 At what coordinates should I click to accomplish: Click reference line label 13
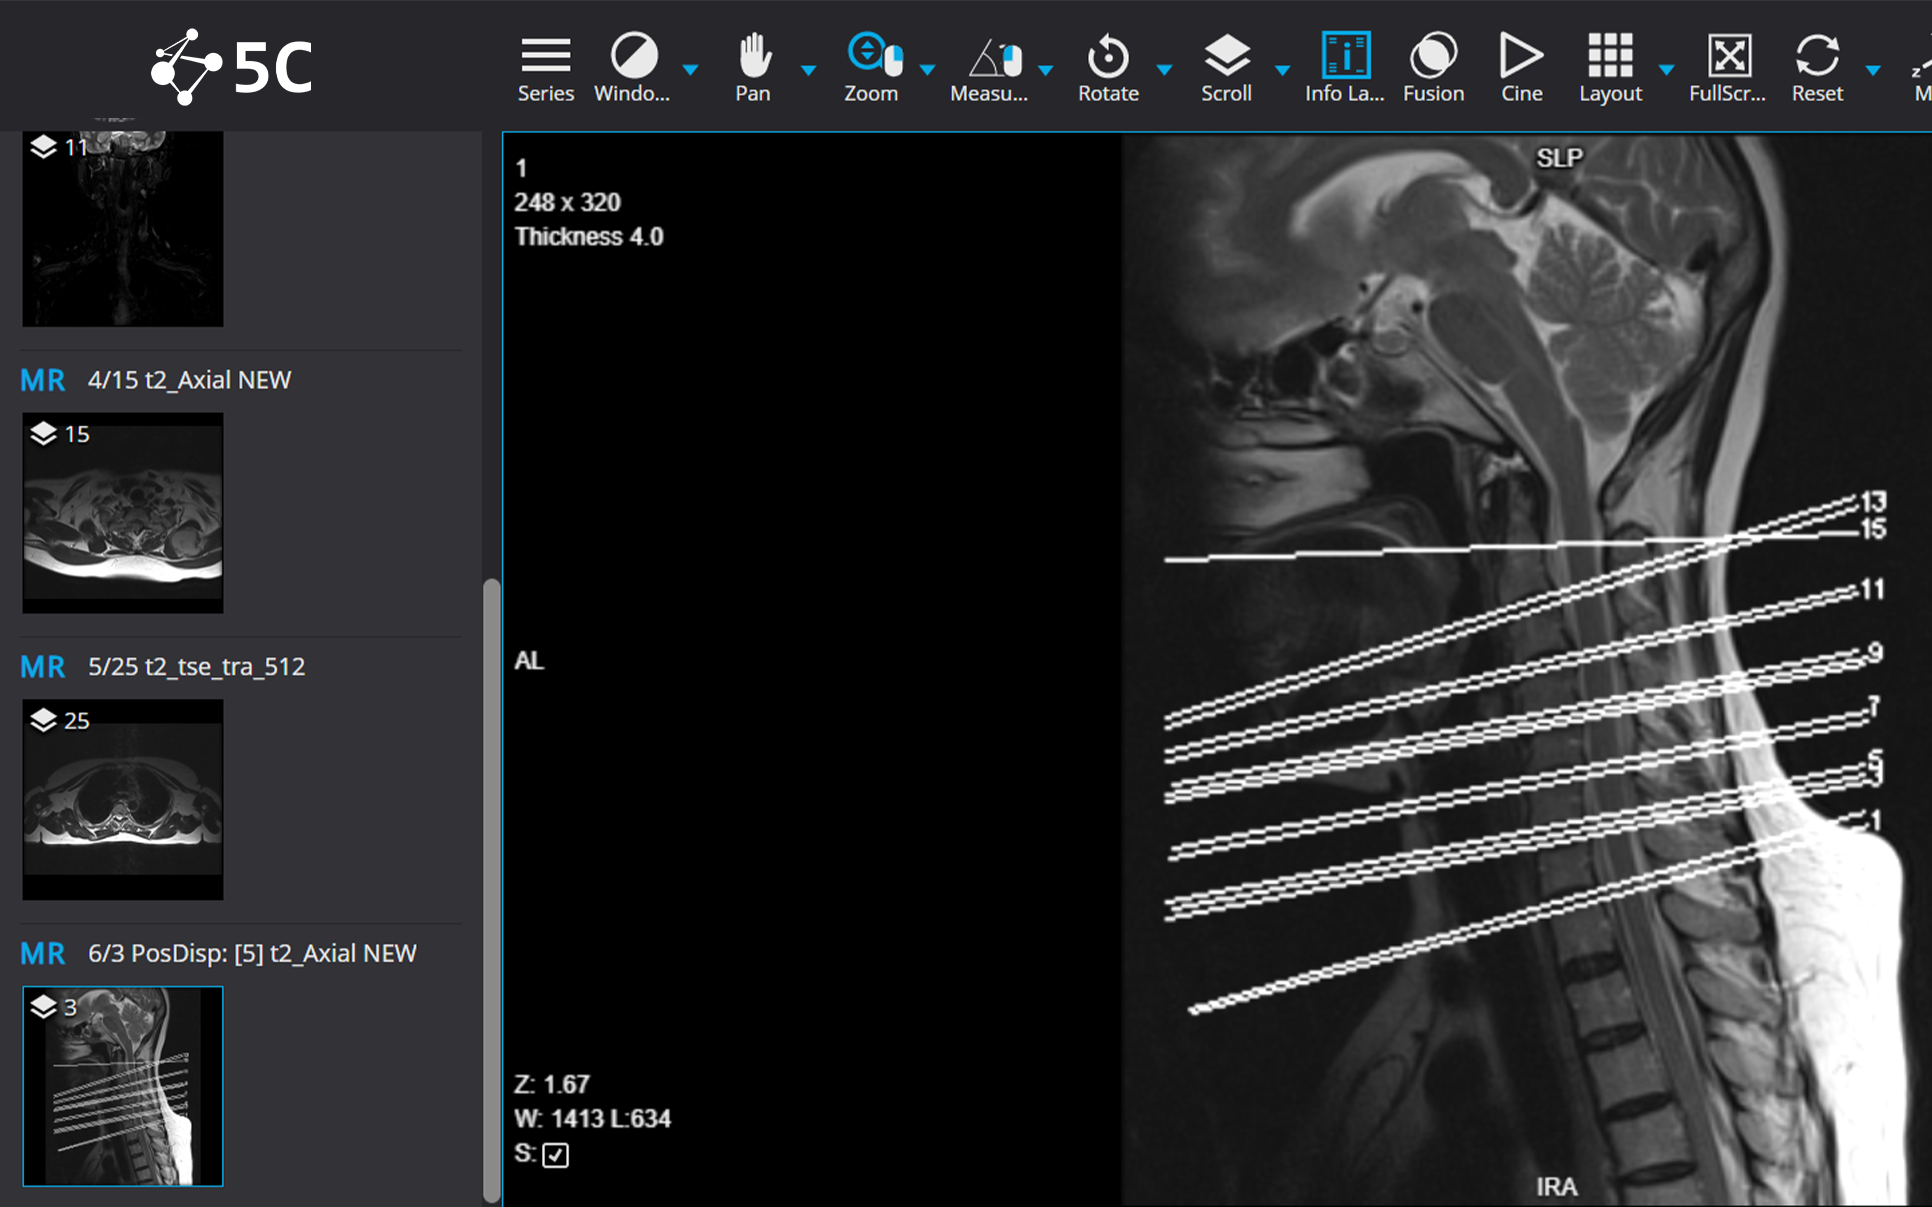(1873, 501)
